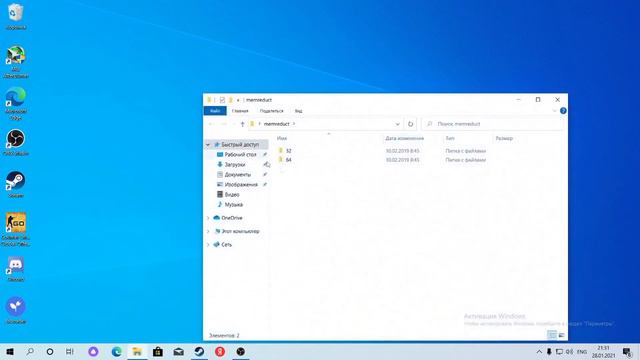Select Видео in navigation pane

click(232, 195)
